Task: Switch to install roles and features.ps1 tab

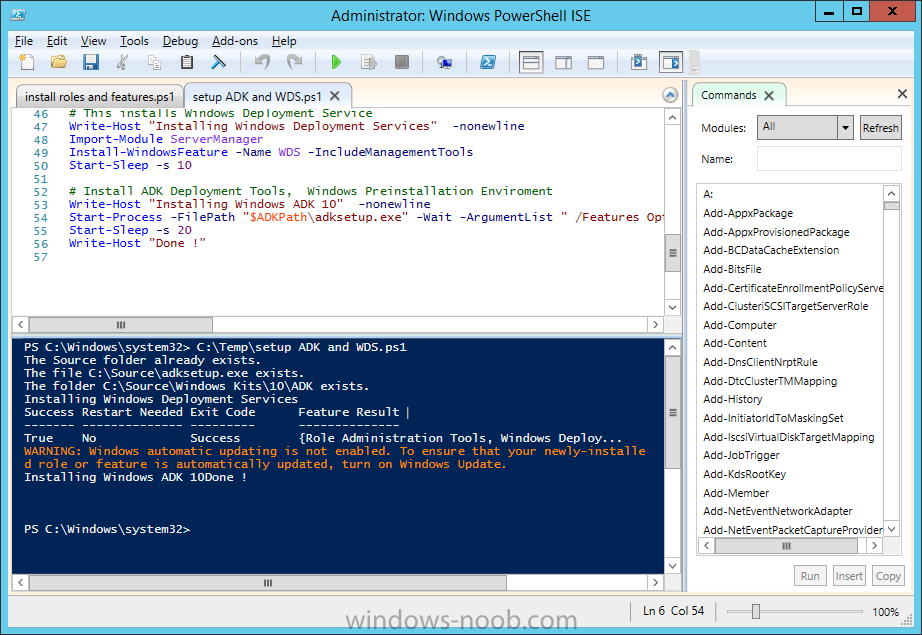Action: pos(99,96)
